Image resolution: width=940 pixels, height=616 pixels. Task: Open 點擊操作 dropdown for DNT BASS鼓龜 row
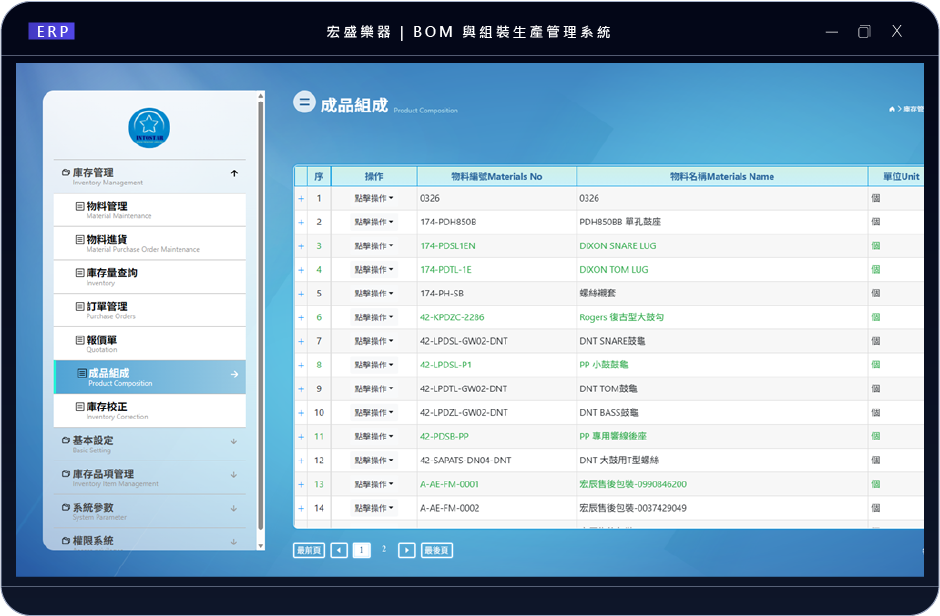point(374,413)
